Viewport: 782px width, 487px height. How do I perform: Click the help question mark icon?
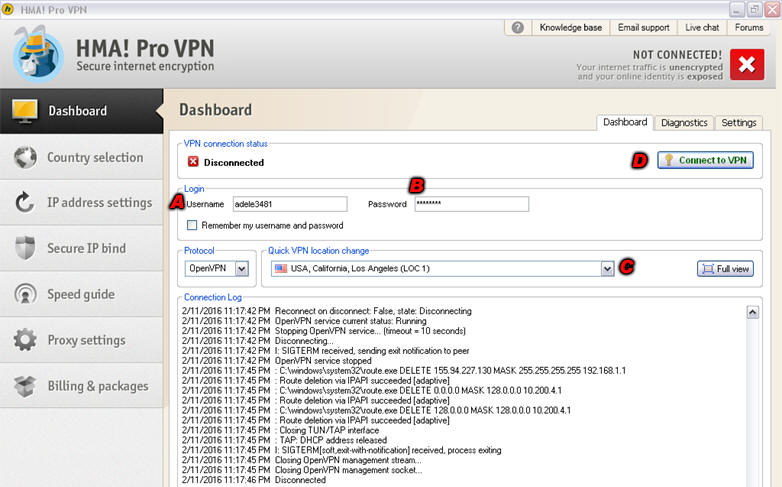click(x=517, y=28)
